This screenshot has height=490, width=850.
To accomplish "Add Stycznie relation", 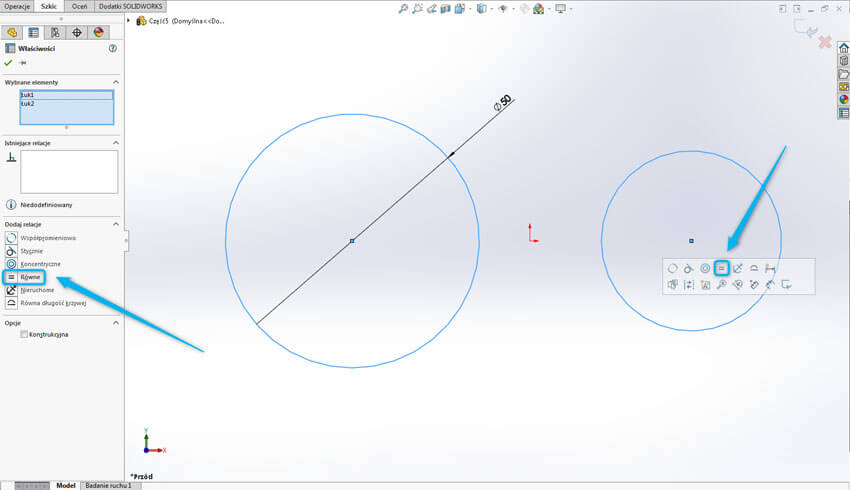I will coord(24,251).
